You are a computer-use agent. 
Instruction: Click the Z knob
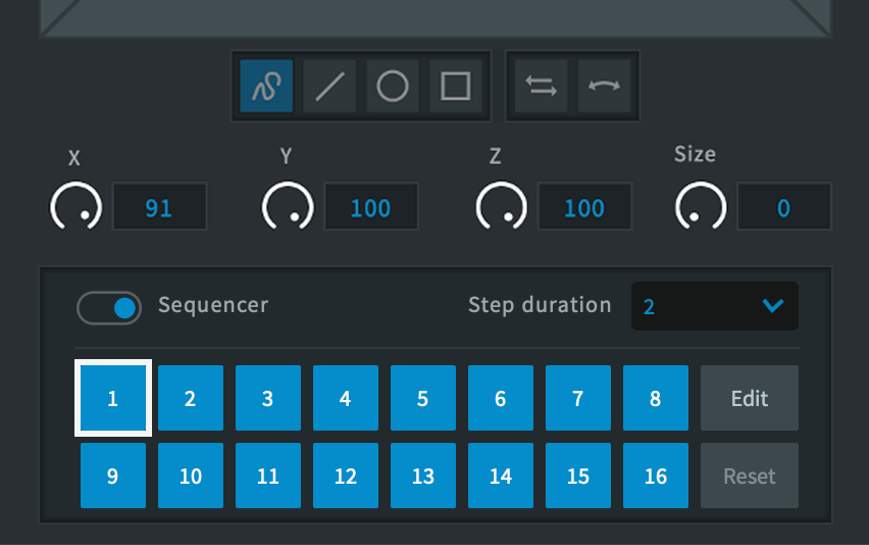[501, 207]
